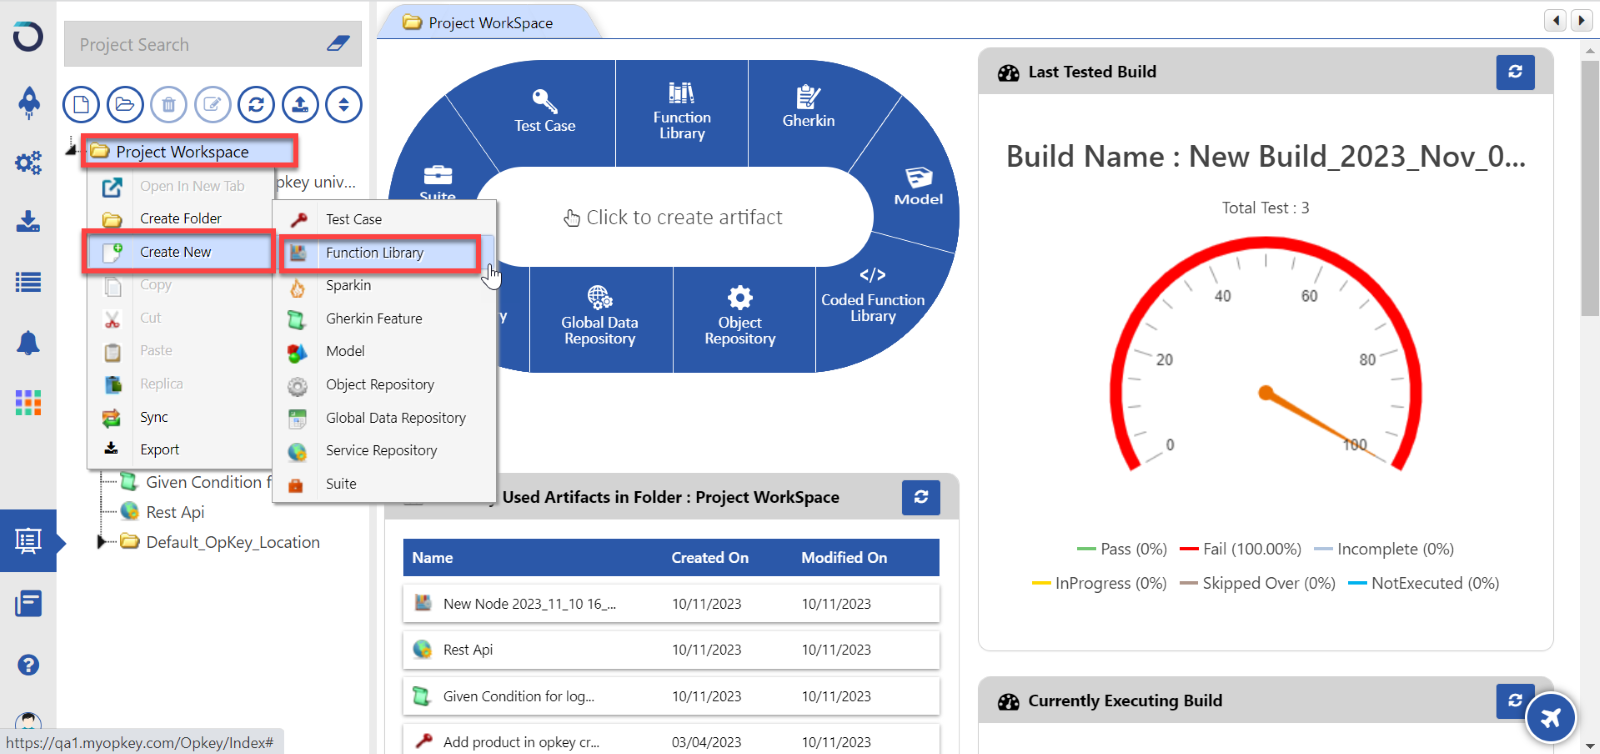Click the rocket icon in left sidebar

click(28, 101)
